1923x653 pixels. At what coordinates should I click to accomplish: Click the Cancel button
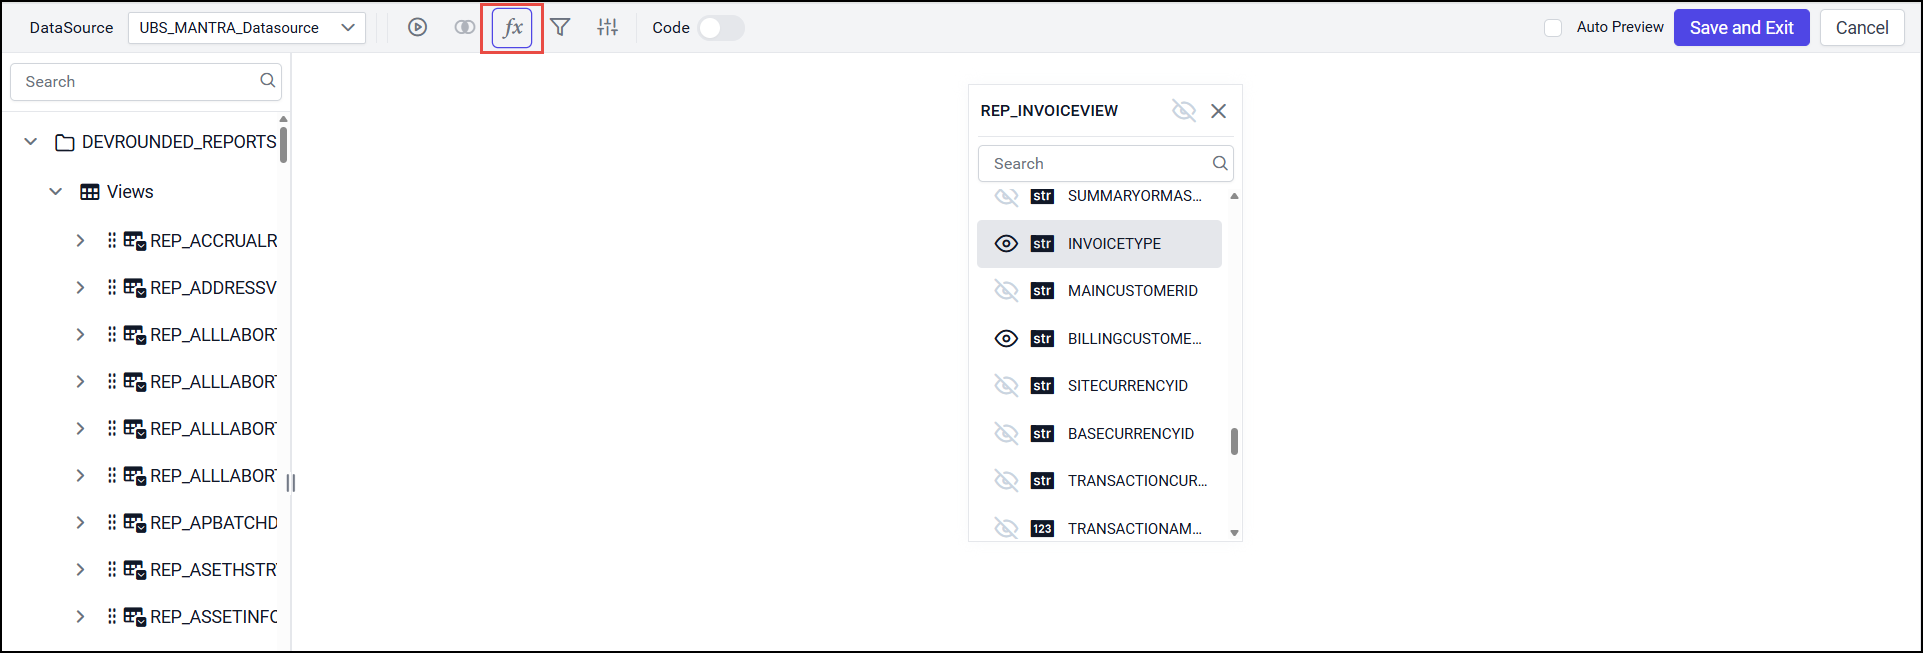click(1861, 28)
